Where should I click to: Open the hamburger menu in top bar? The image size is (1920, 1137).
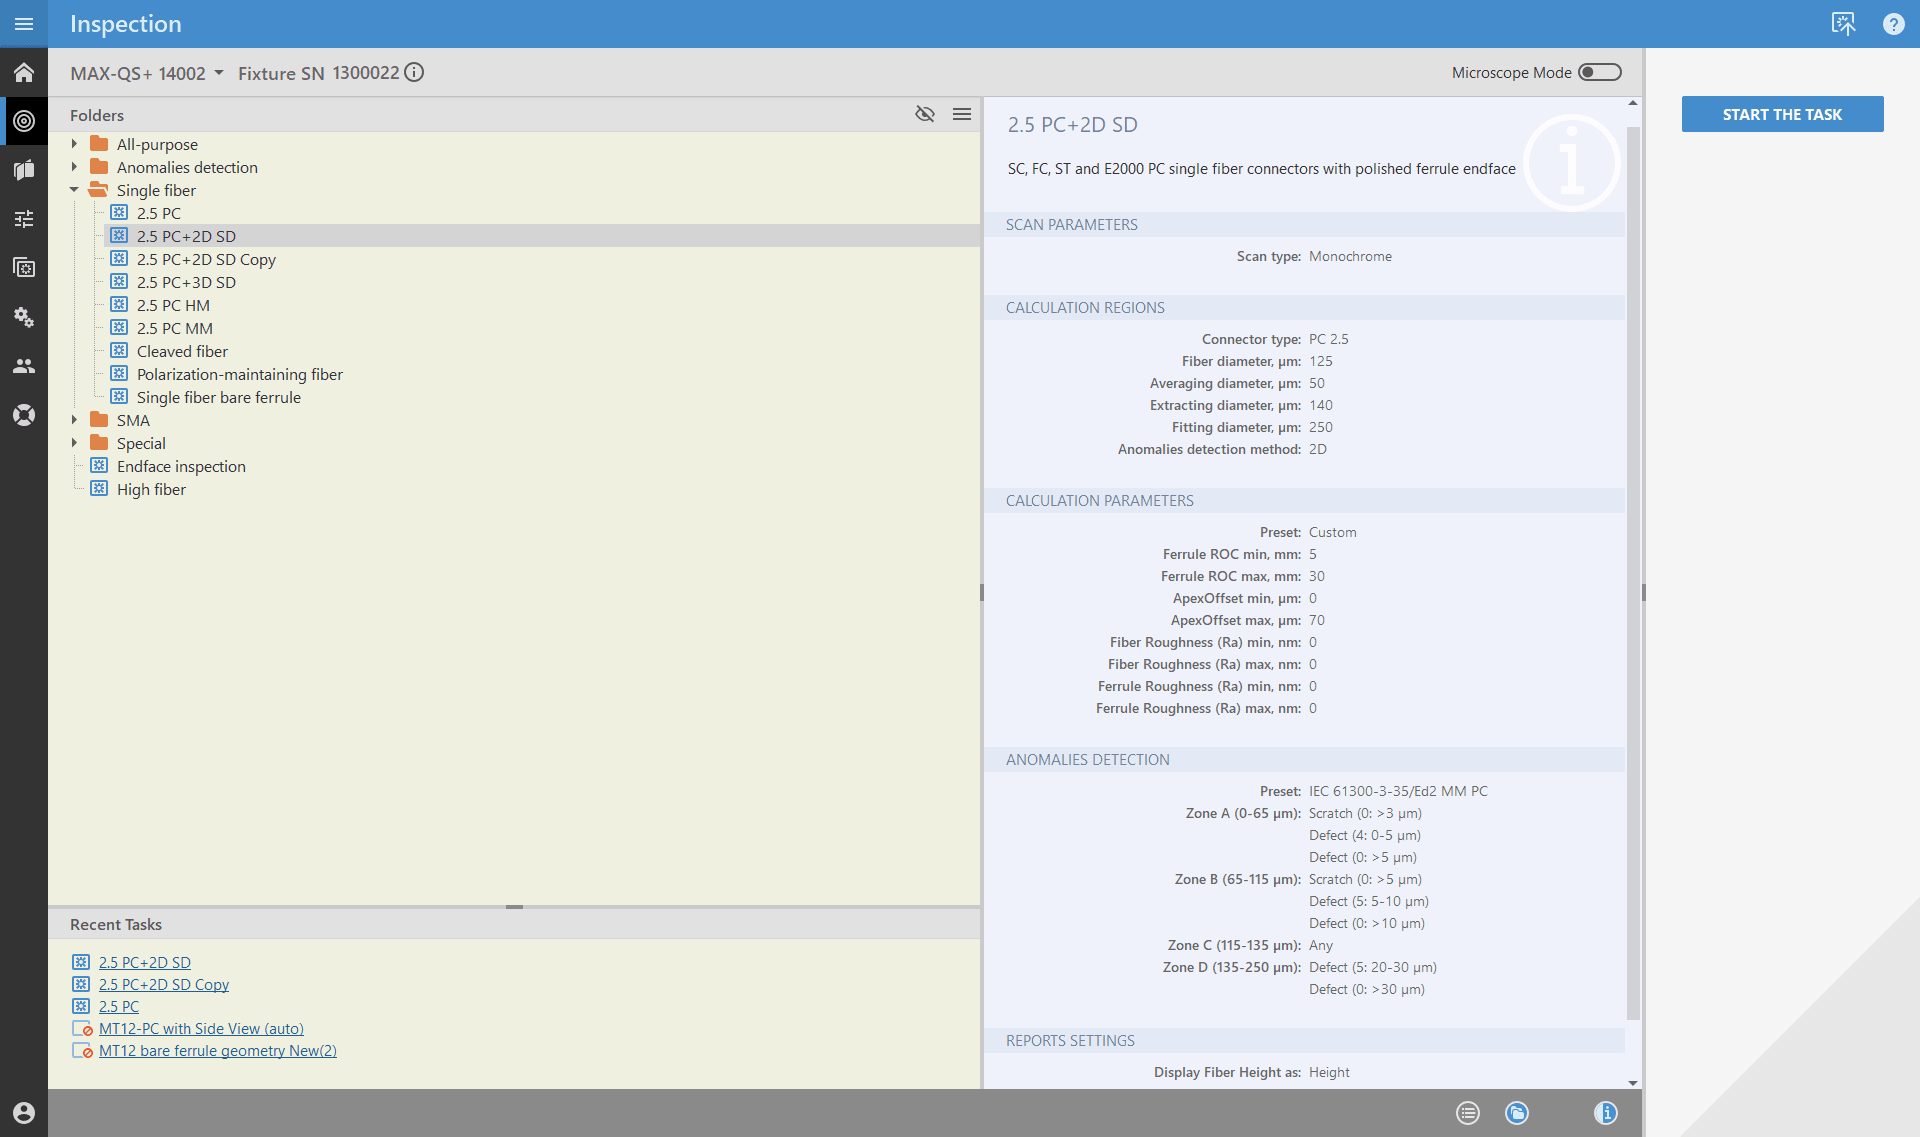[24, 24]
